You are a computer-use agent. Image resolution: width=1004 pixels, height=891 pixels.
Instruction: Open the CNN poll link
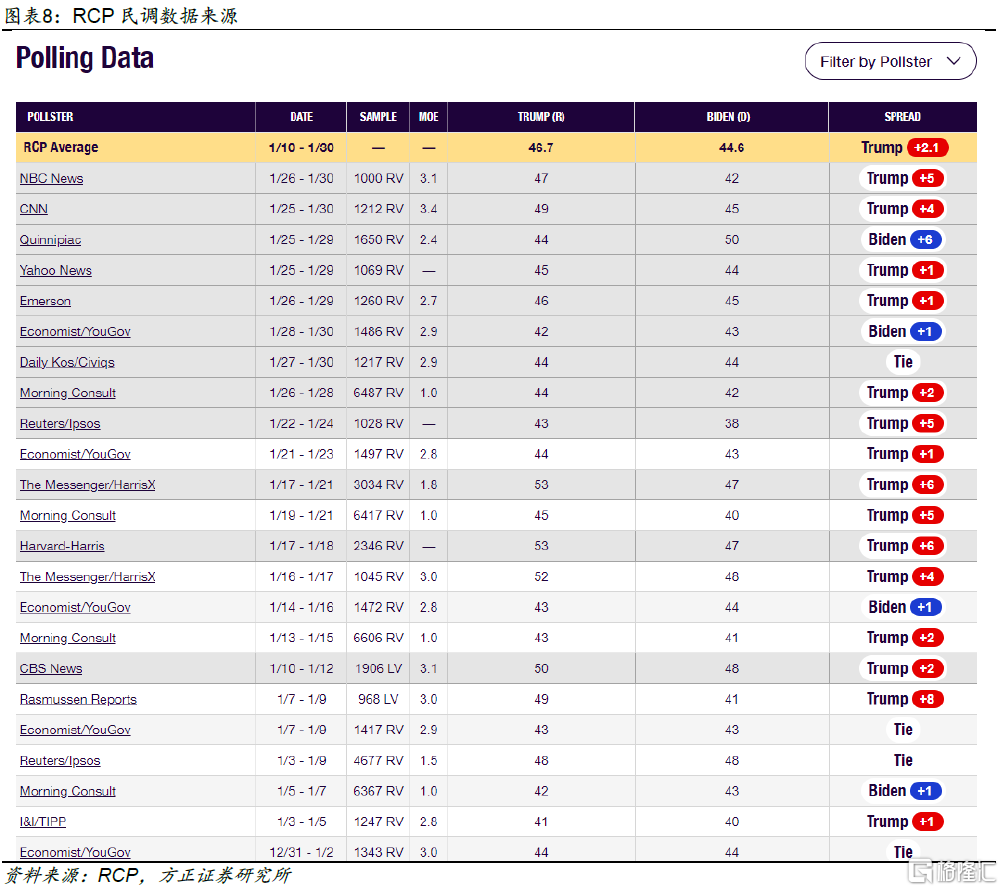33,209
